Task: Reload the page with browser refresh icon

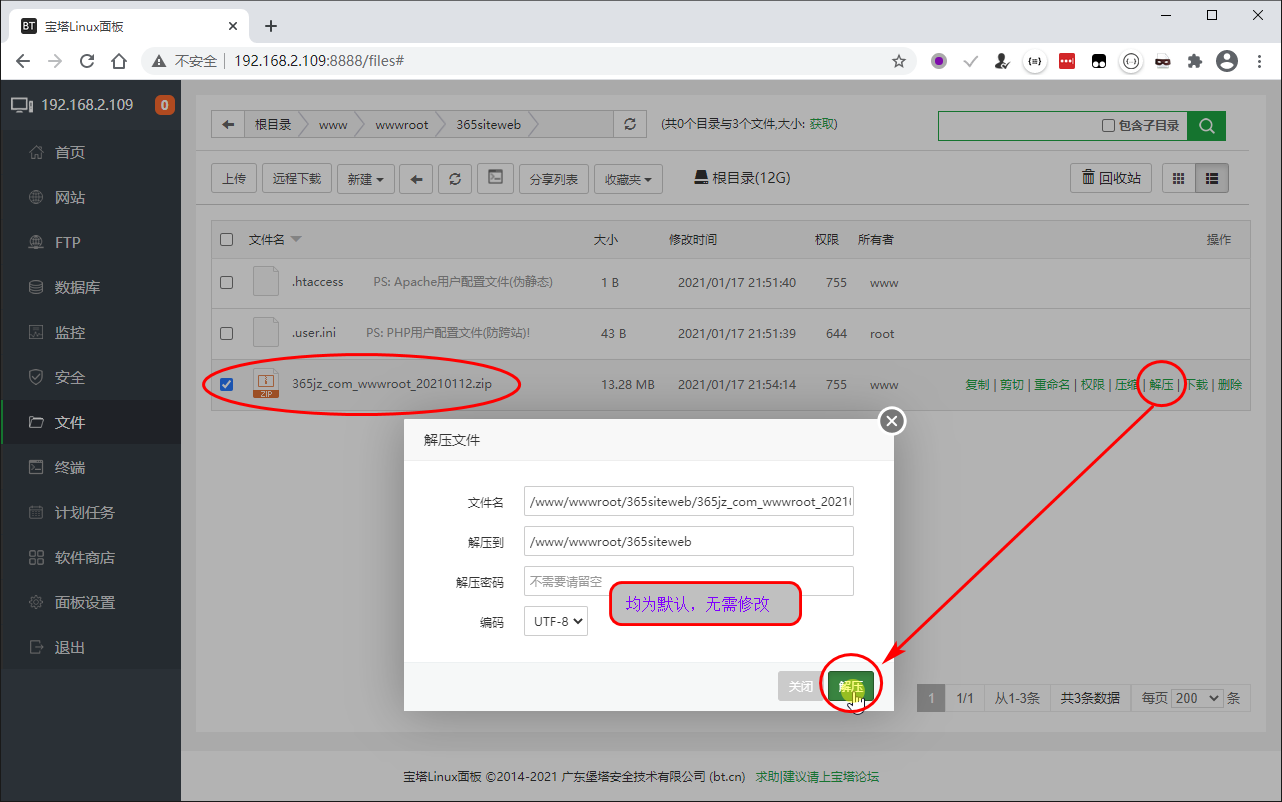Action: (87, 61)
